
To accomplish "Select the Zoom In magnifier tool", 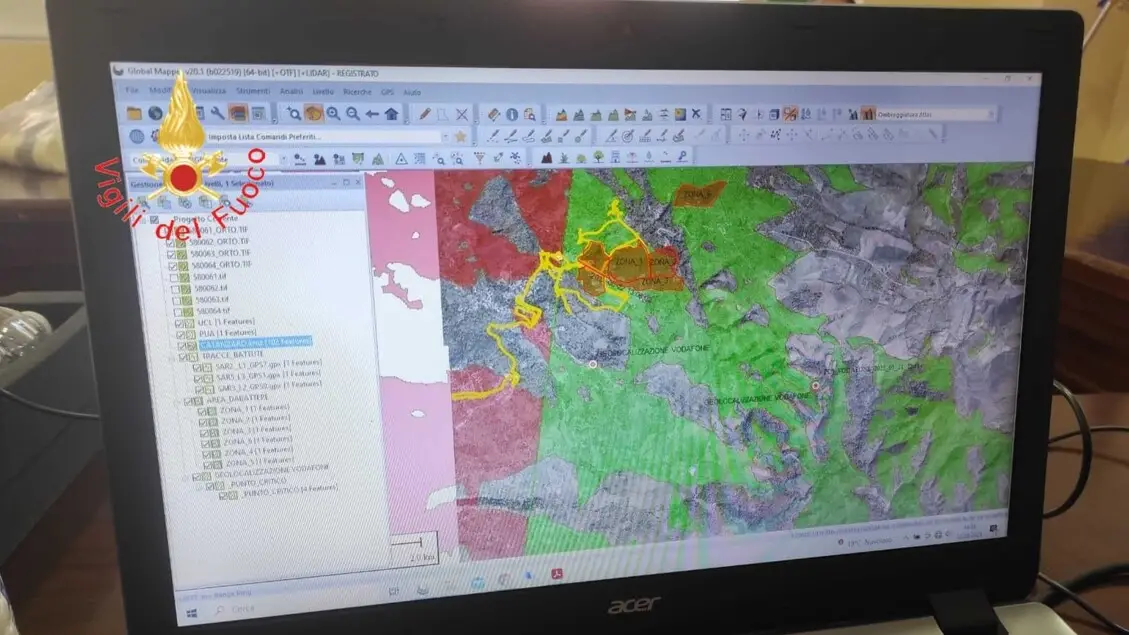I will point(333,113).
